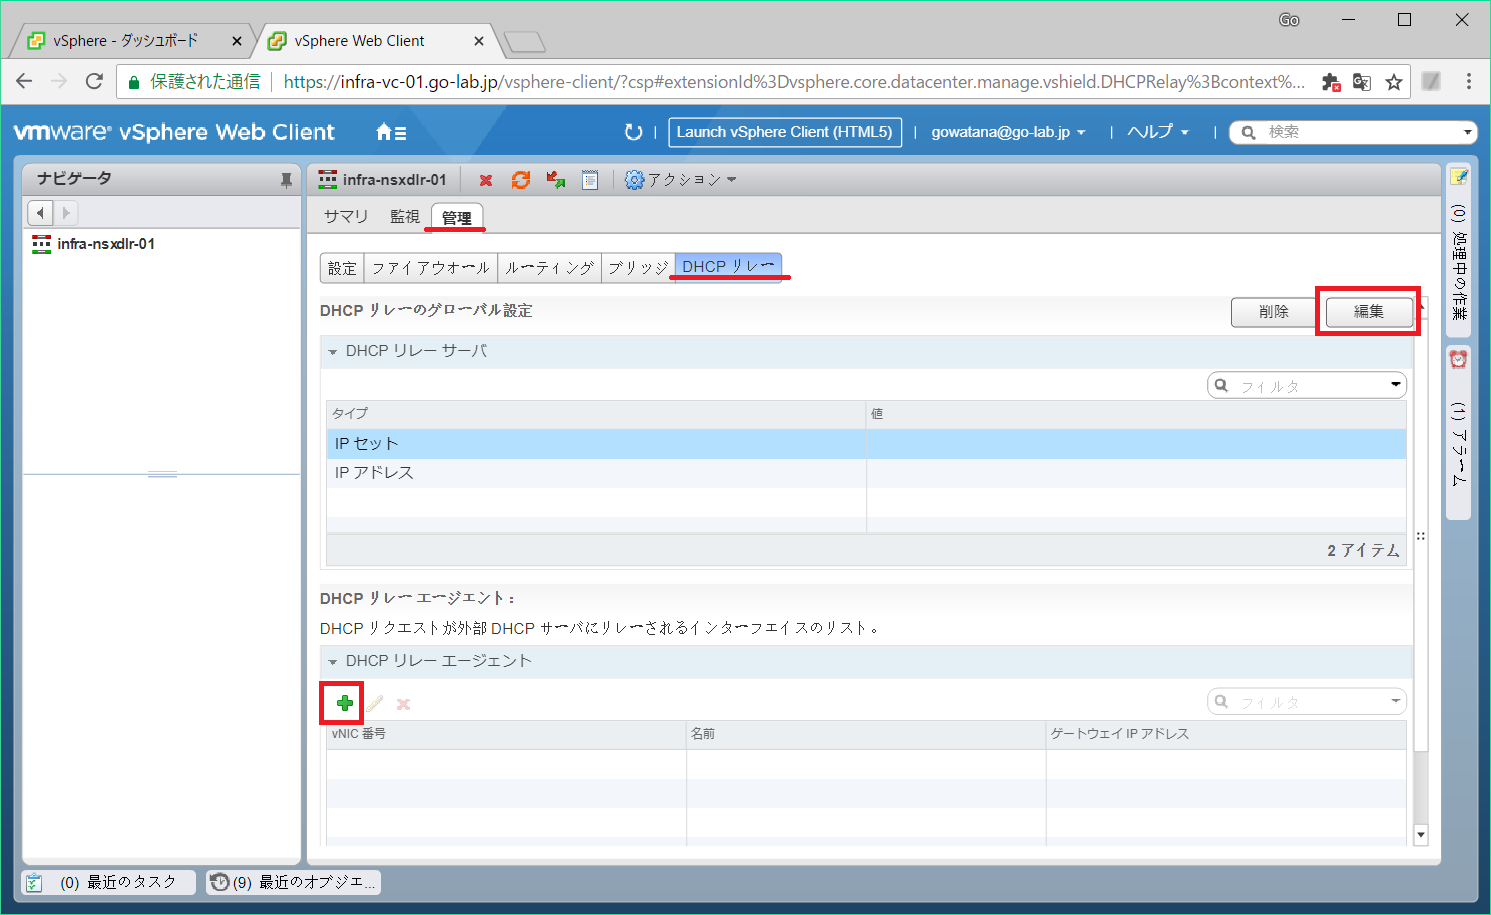Open the ルーティング sub-tab
This screenshot has height=915, width=1491.
(x=550, y=268)
